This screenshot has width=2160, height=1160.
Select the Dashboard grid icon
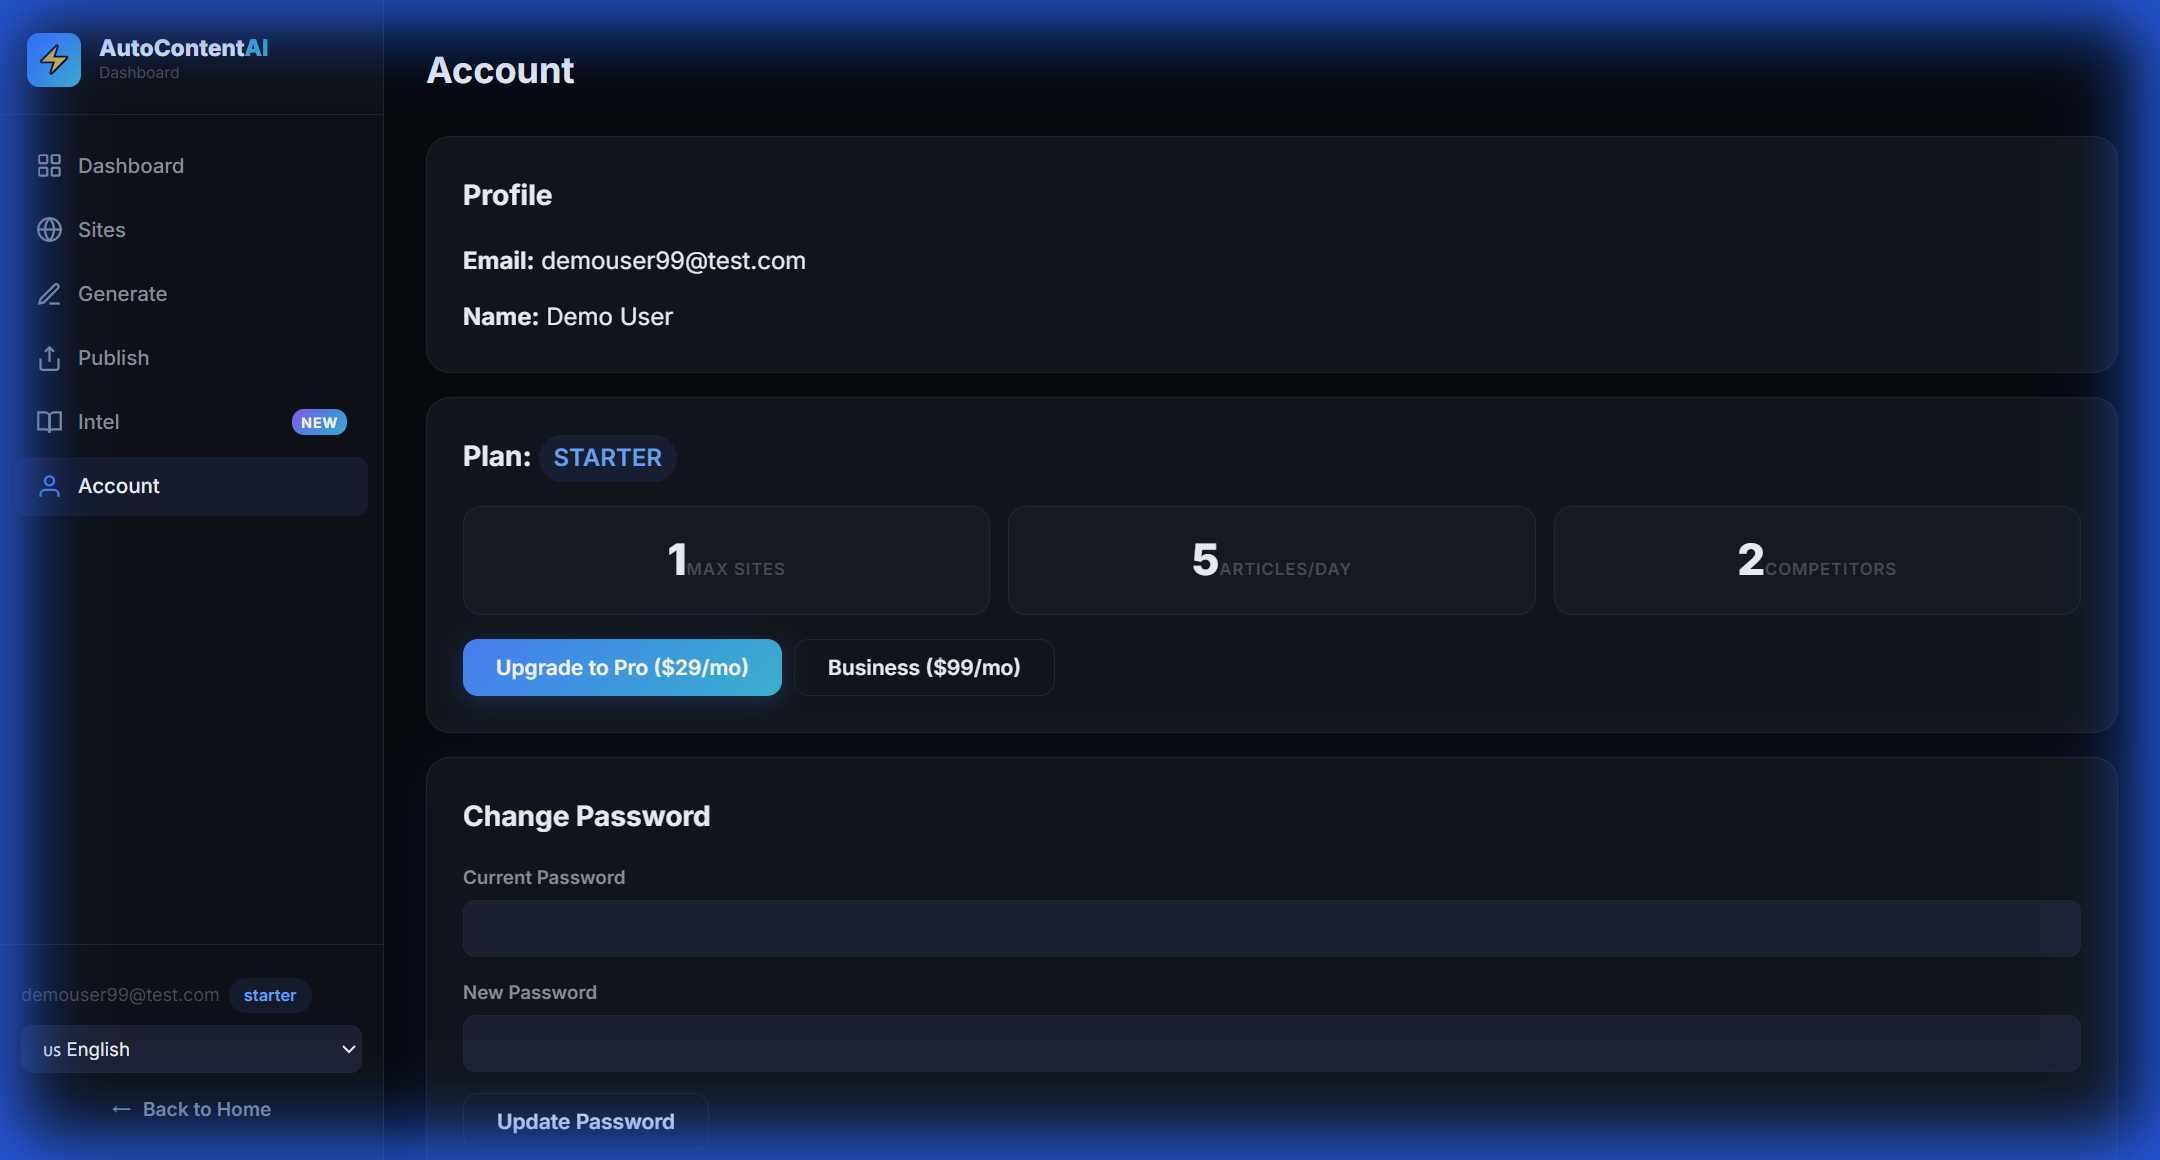[x=49, y=165]
